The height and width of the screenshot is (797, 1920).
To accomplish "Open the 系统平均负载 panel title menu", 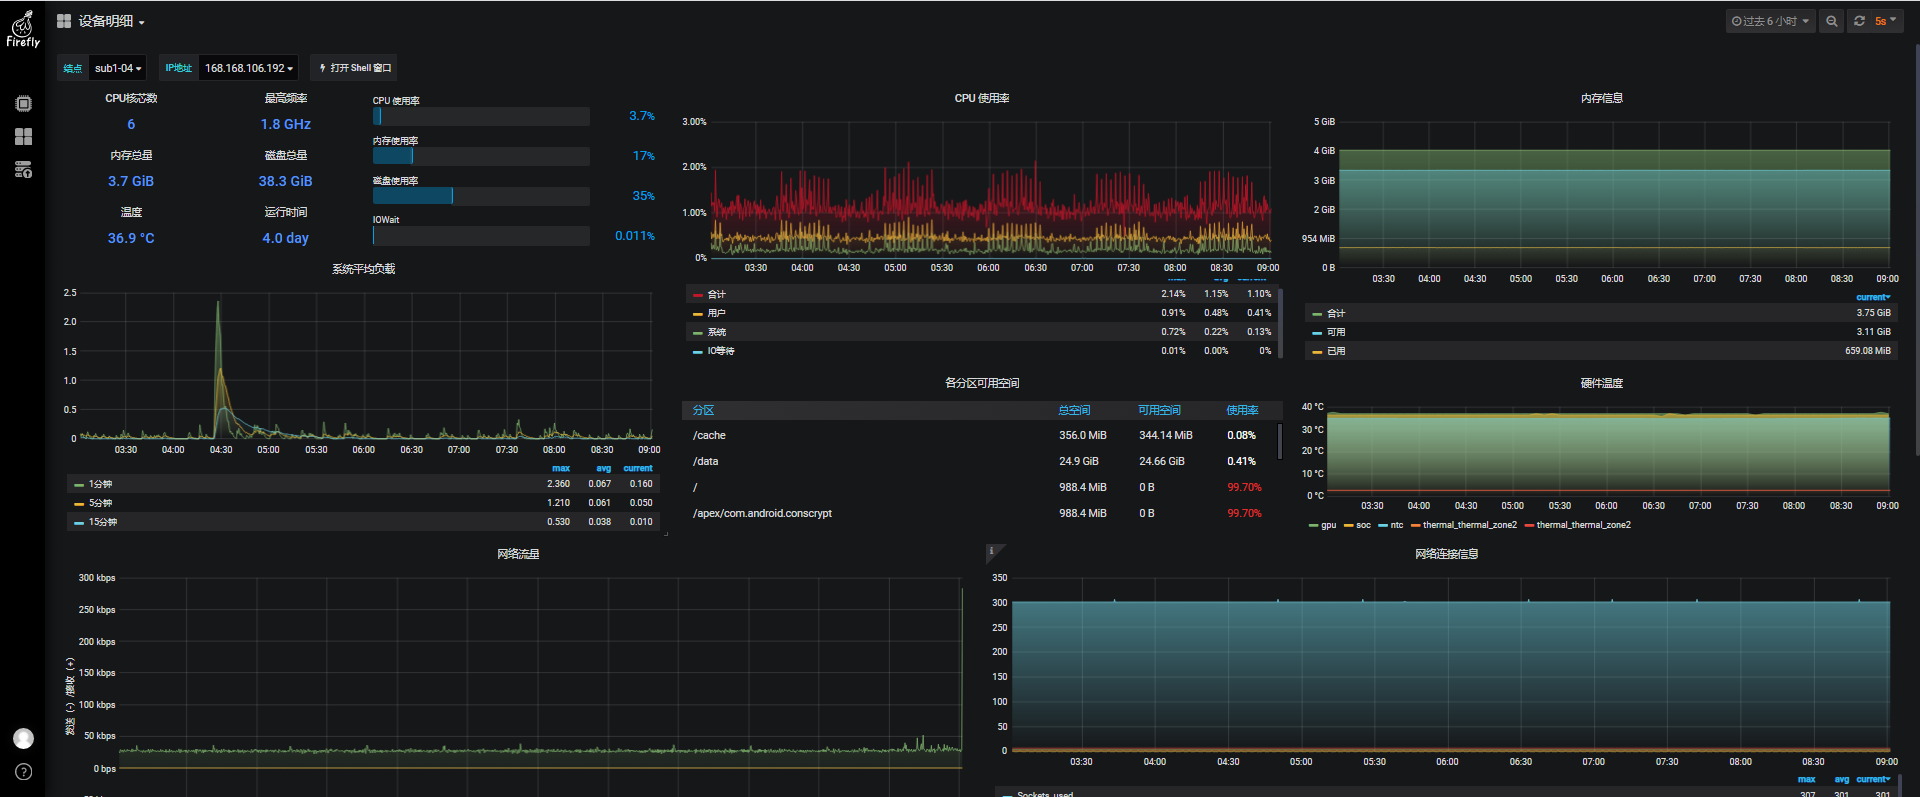I will point(363,269).
